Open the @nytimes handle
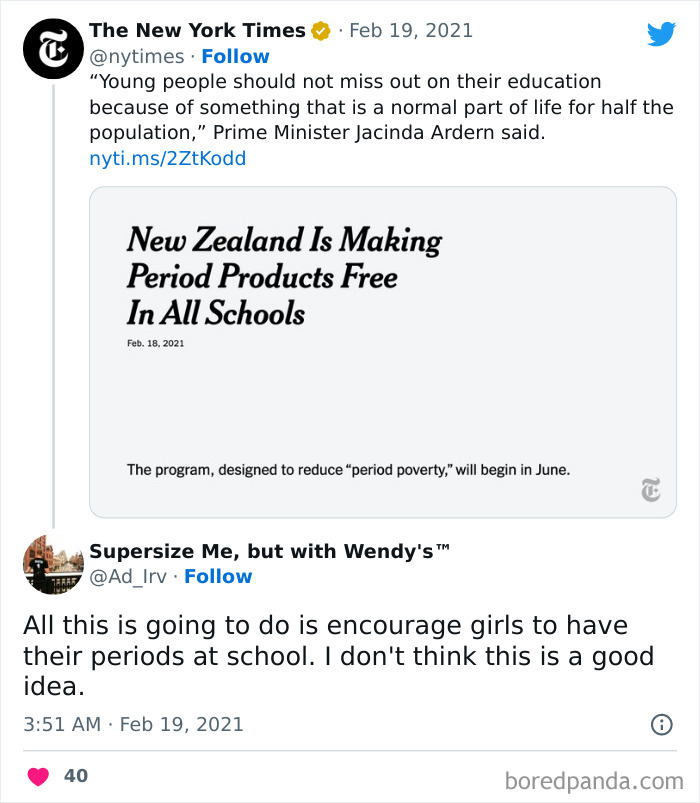This screenshot has height=803, width=700. point(136,57)
